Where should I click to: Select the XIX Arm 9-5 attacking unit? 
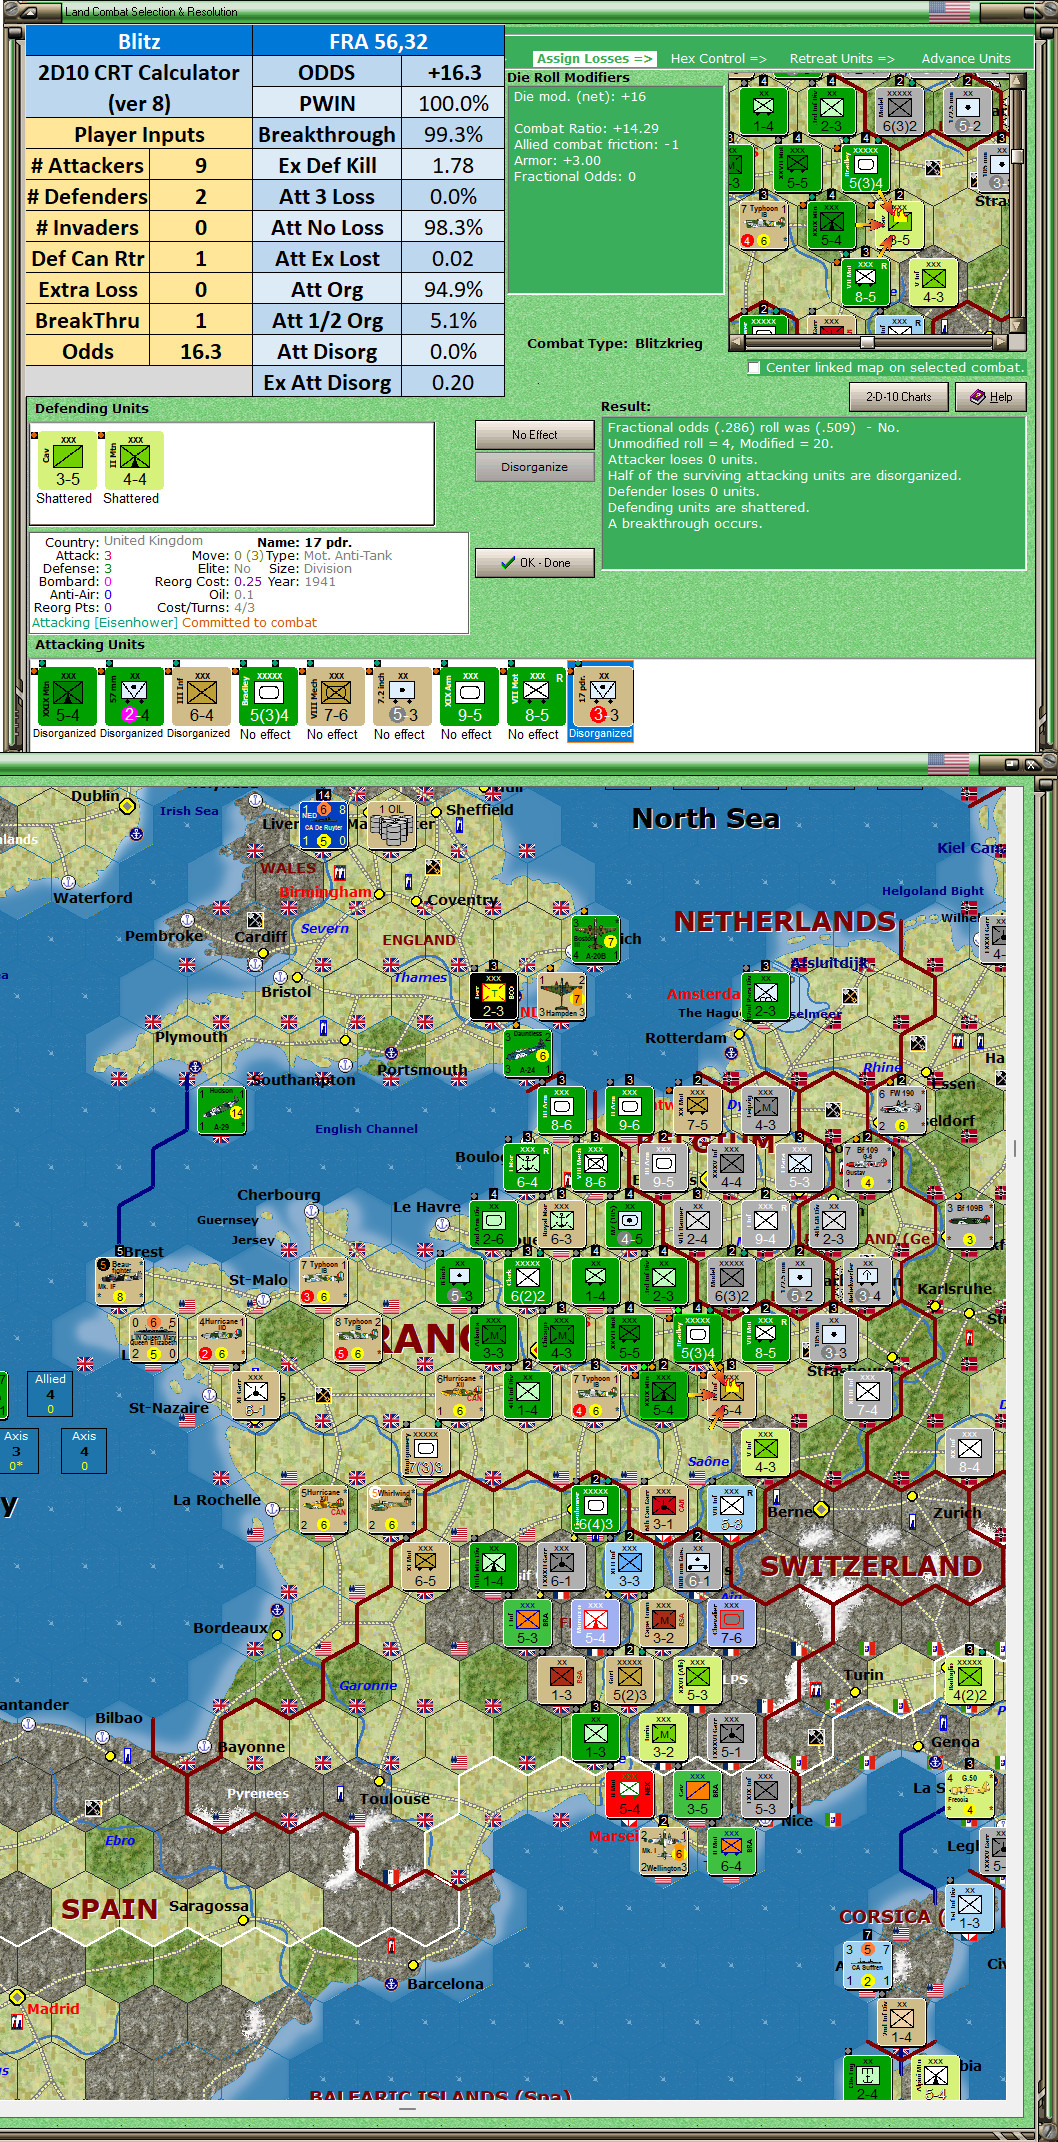467,696
